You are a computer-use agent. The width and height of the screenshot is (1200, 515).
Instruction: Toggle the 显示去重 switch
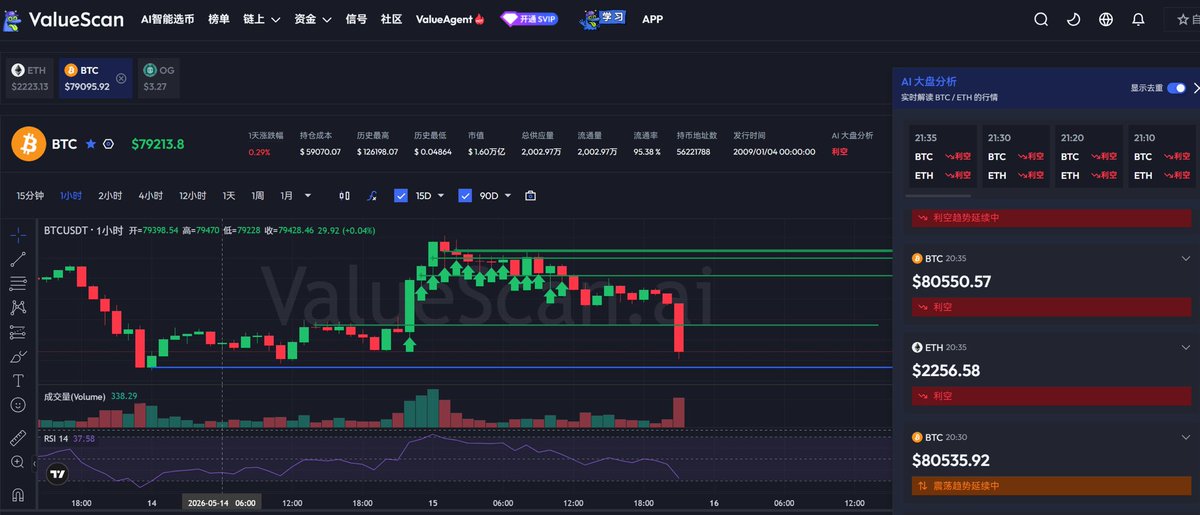tap(1176, 88)
